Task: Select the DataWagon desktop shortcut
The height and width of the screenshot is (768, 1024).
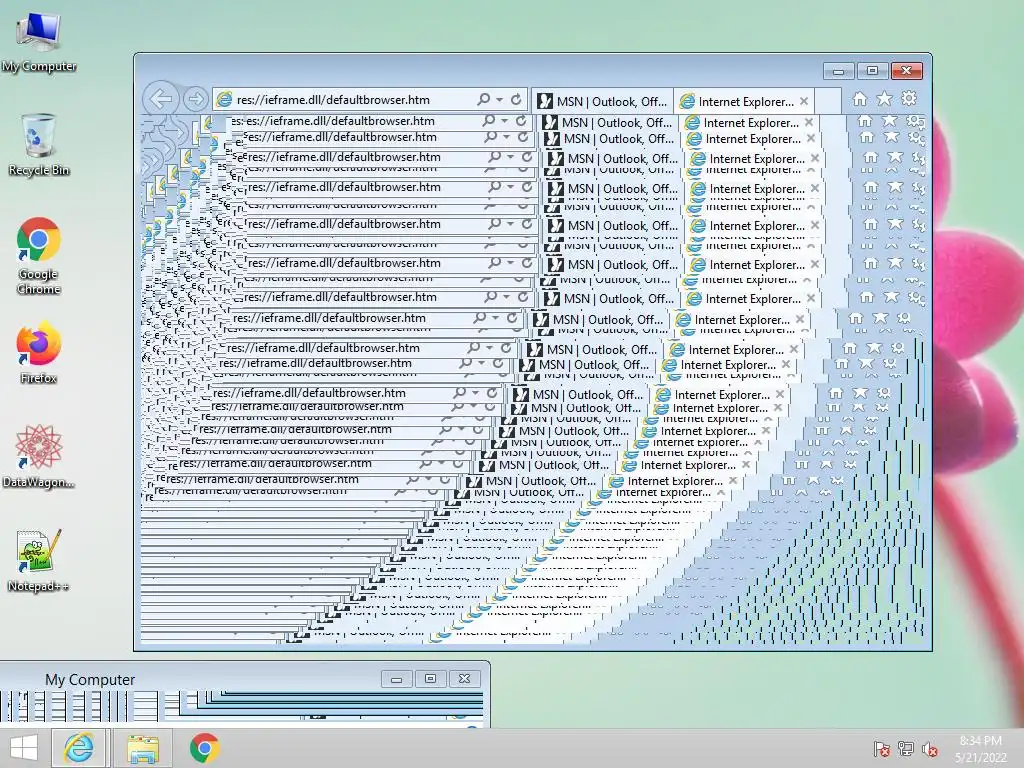Action: [x=39, y=456]
